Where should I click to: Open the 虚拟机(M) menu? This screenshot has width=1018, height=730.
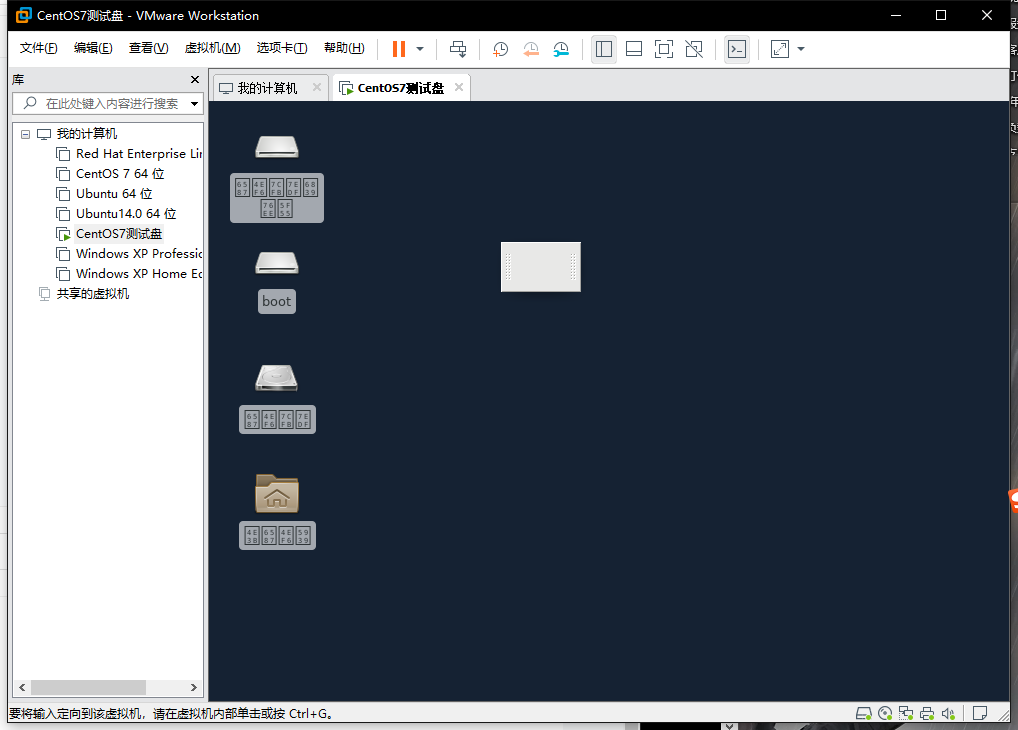pos(212,48)
